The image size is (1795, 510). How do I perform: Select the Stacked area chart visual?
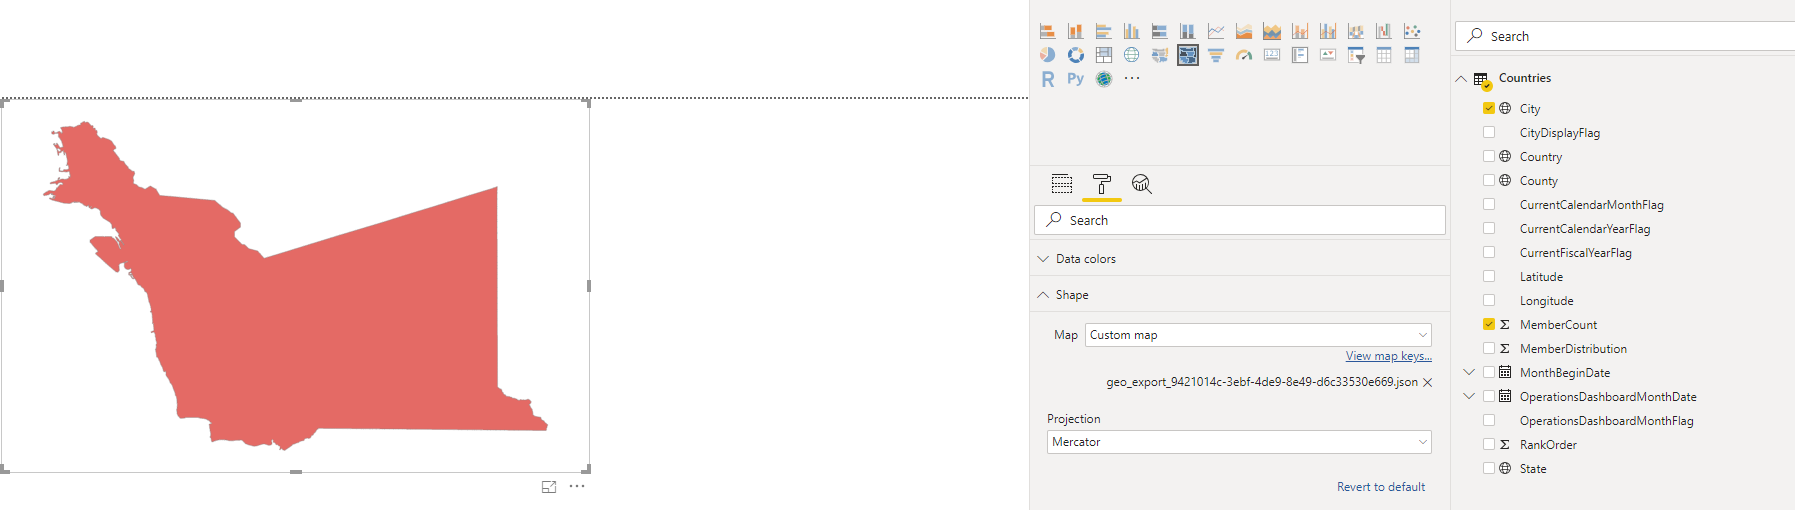[1271, 31]
